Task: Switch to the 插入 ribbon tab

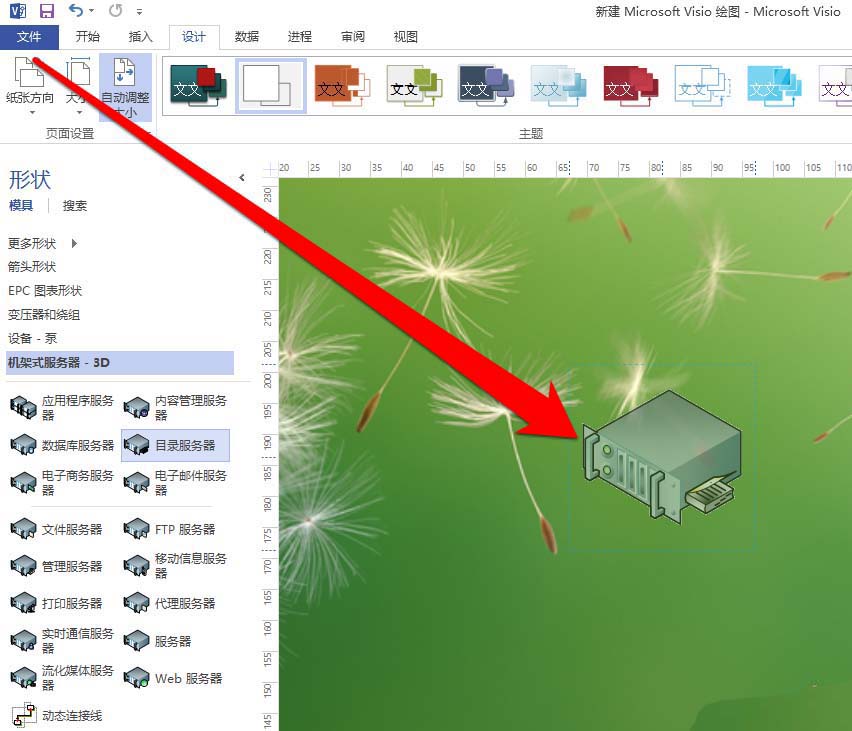Action: [140, 36]
